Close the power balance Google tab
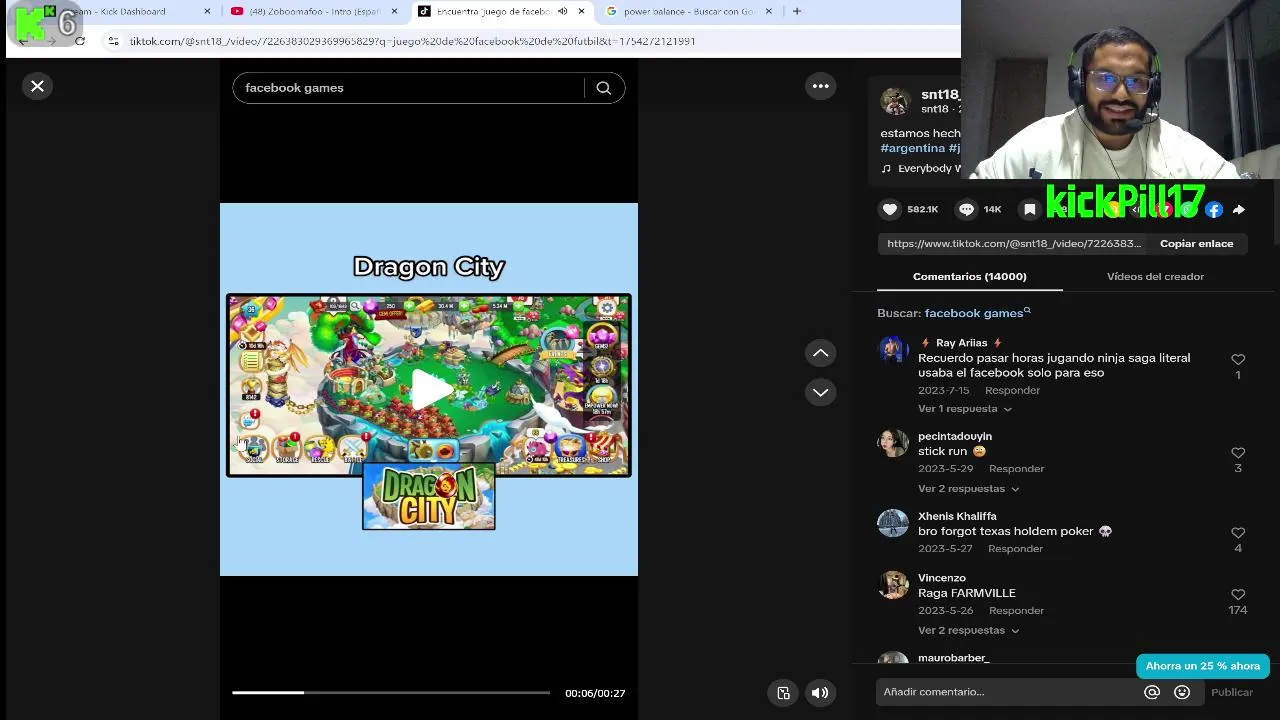This screenshot has width=1280, height=720. (769, 12)
